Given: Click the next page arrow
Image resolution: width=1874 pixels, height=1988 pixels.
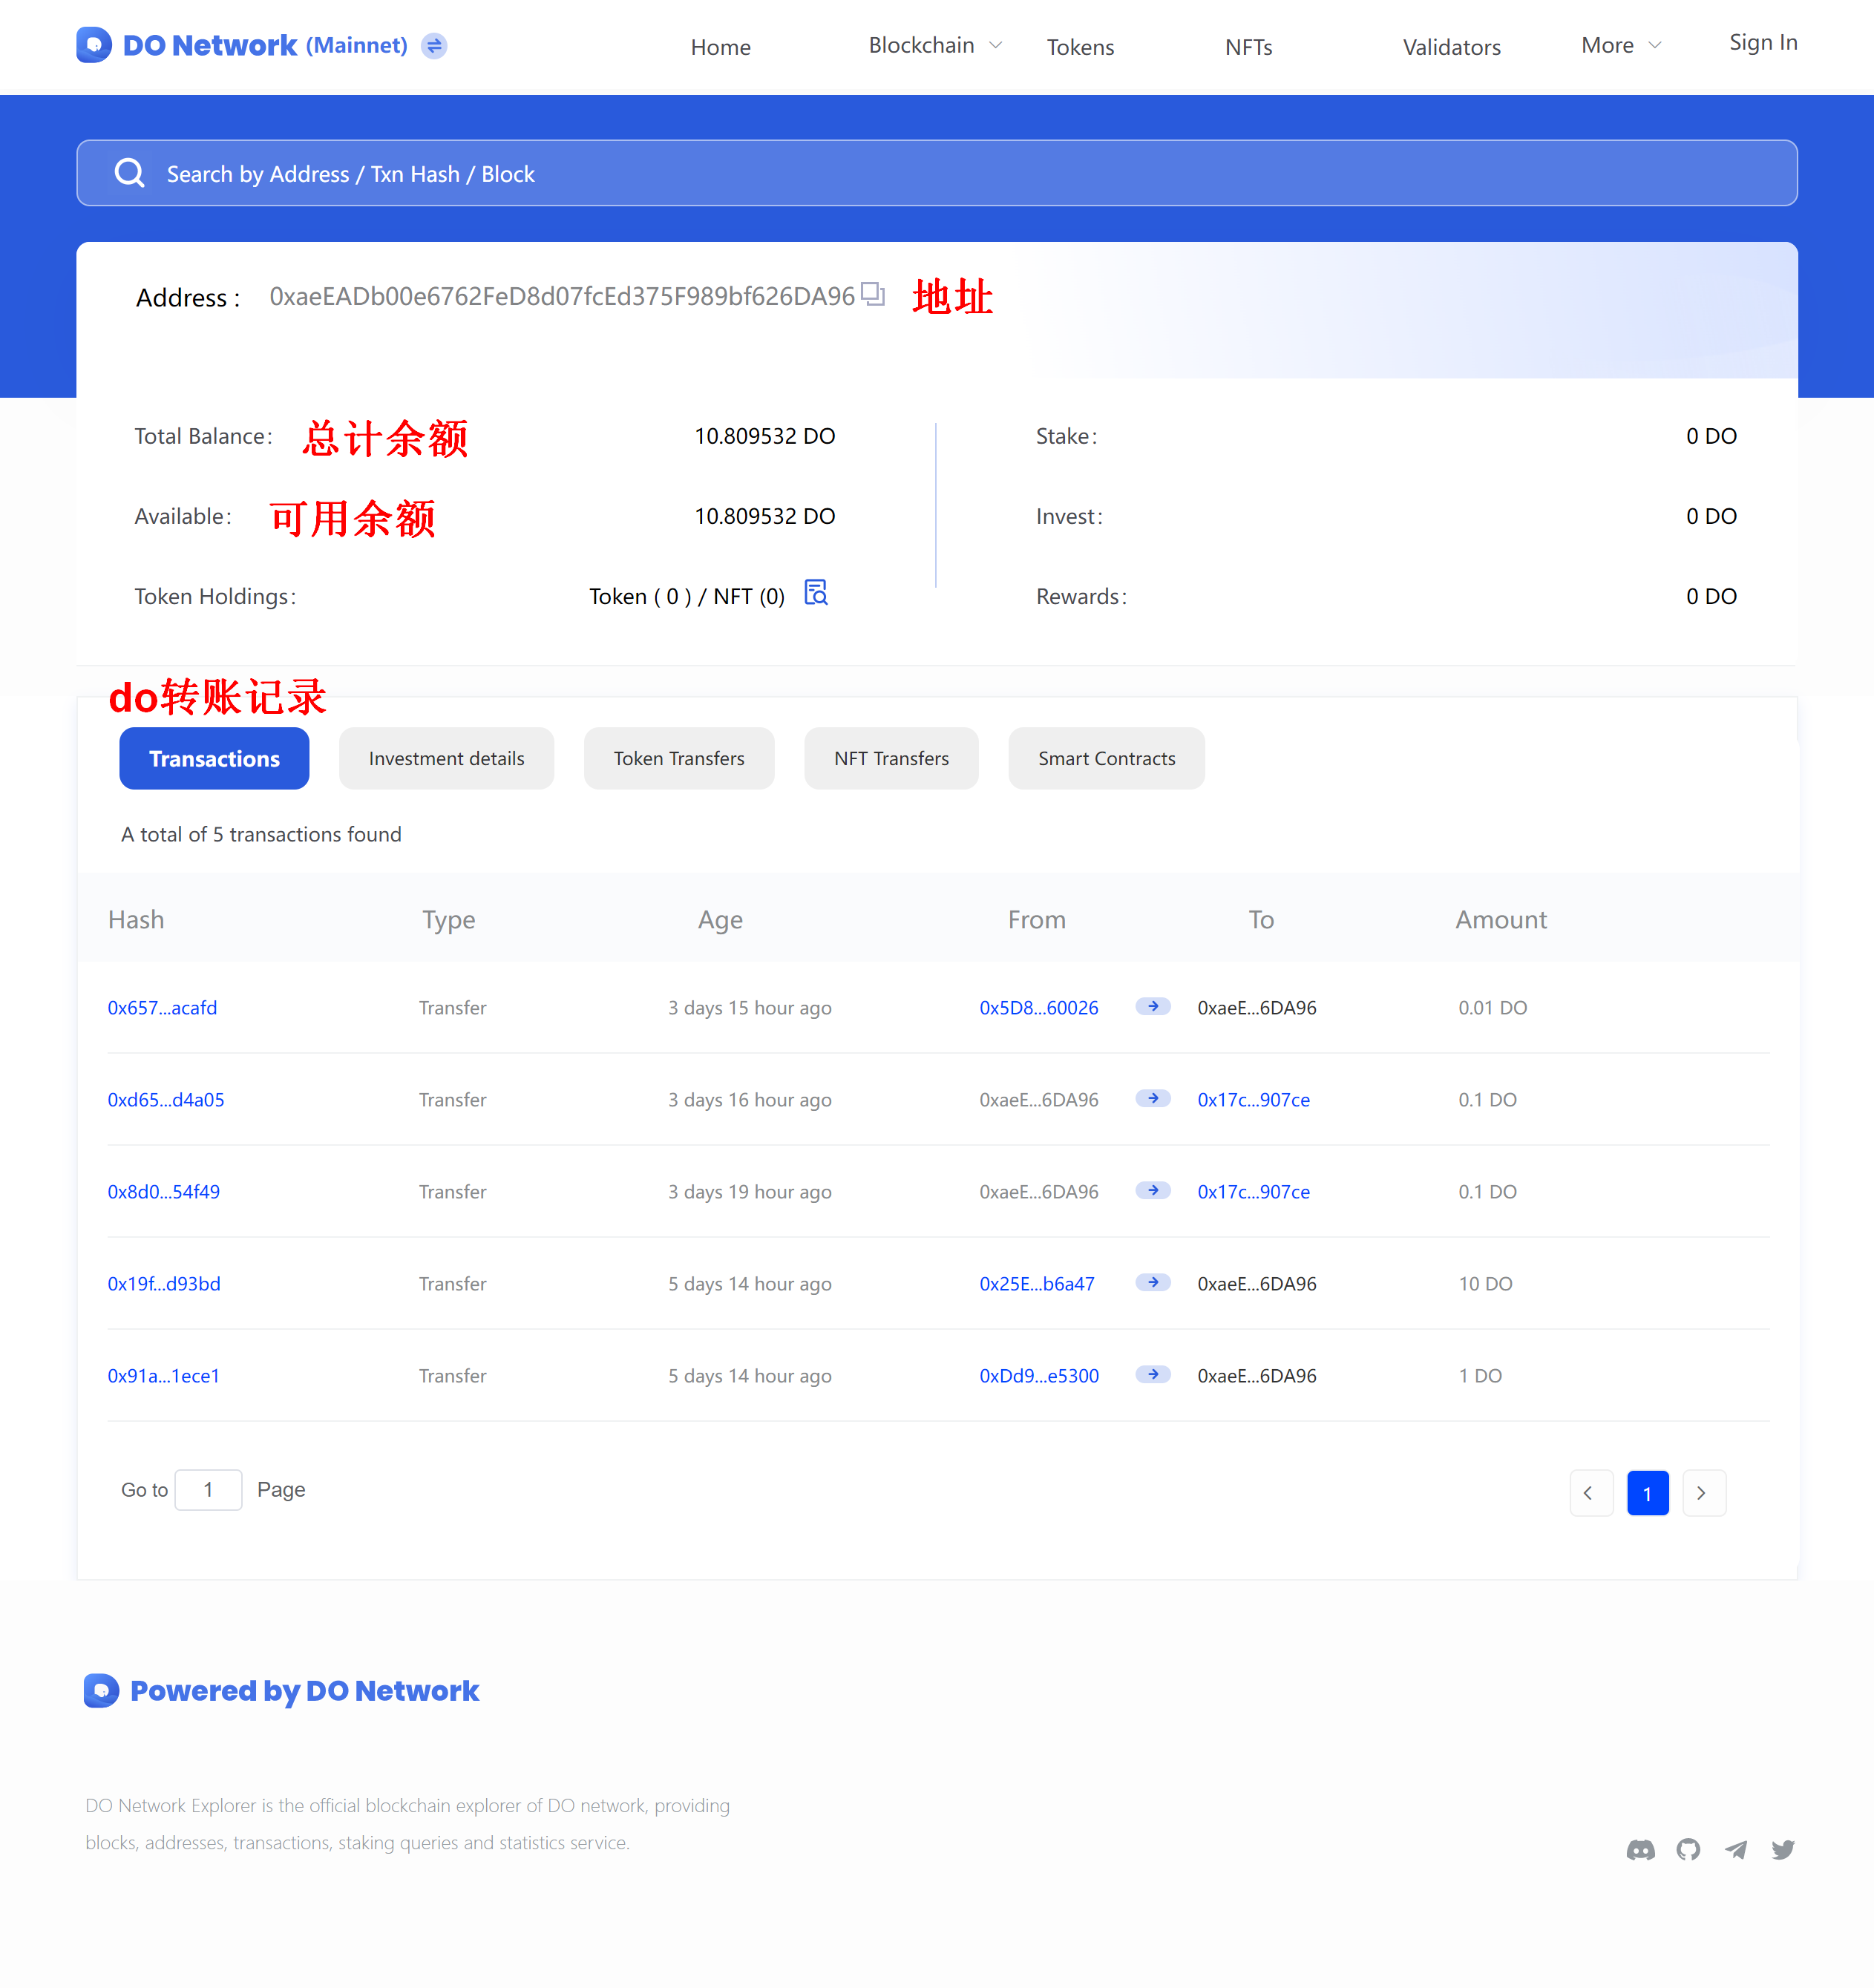Looking at the screenshot, I should click(x=1704, y=1493).
